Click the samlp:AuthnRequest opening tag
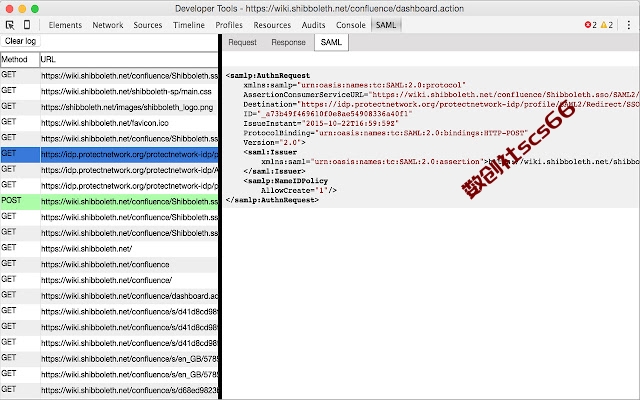 [268, 76]
